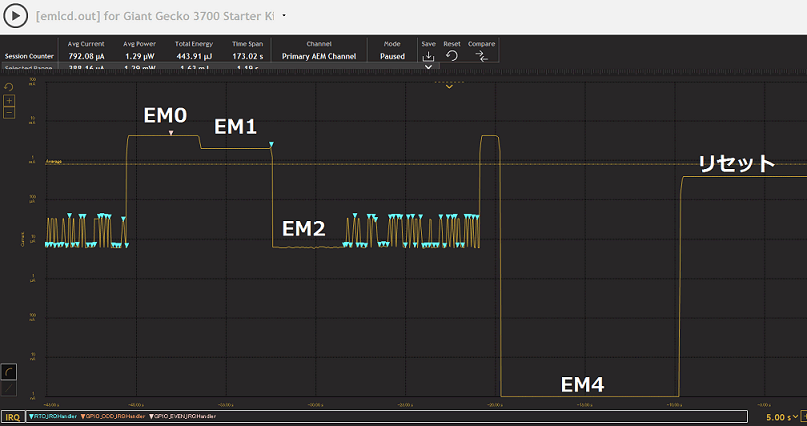The width and height of the screenshot is (807, 426).
Task: Click the plus zoom-in button on the current axis
Action: pyautogui.click(x=9, y=100)
